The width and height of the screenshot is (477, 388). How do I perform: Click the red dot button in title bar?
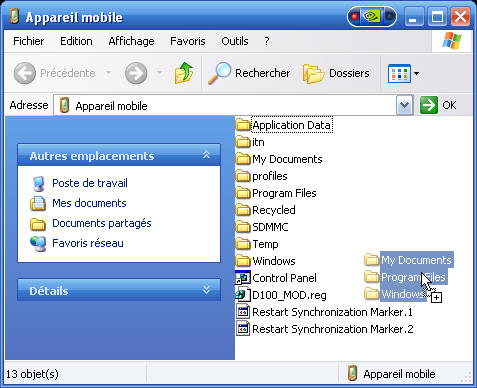click(355, 16)
